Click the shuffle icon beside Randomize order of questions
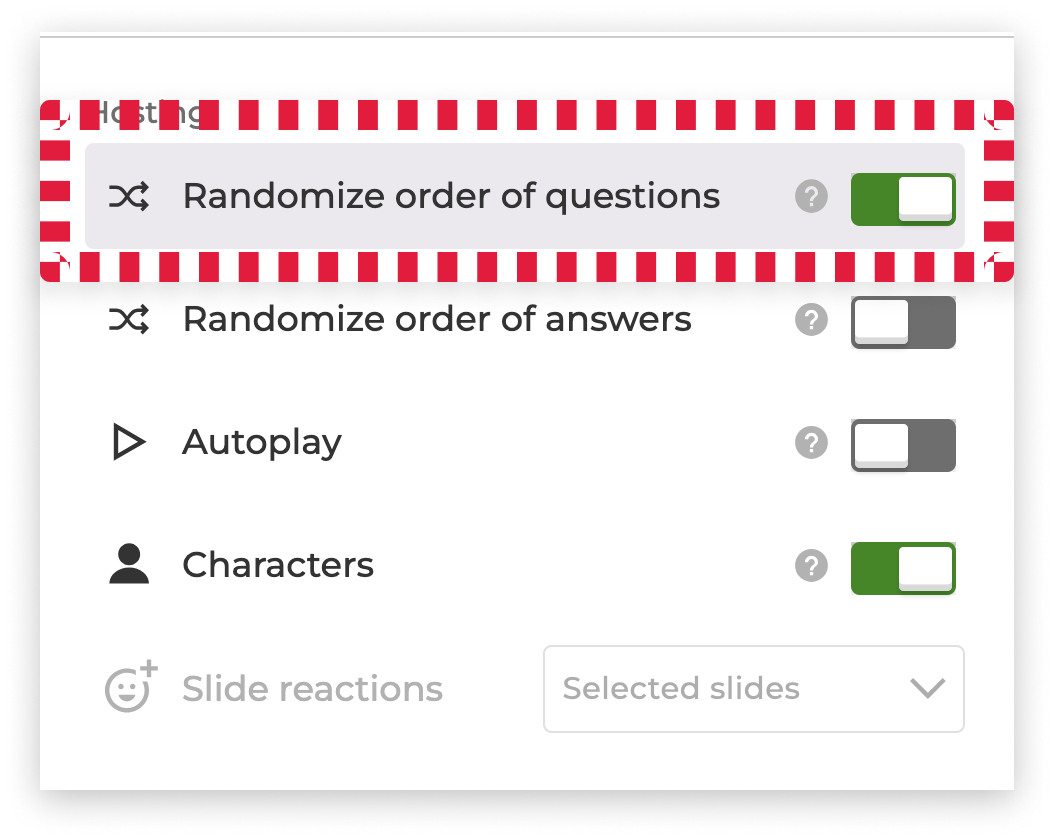The image size is (1054, 838). 129,197
